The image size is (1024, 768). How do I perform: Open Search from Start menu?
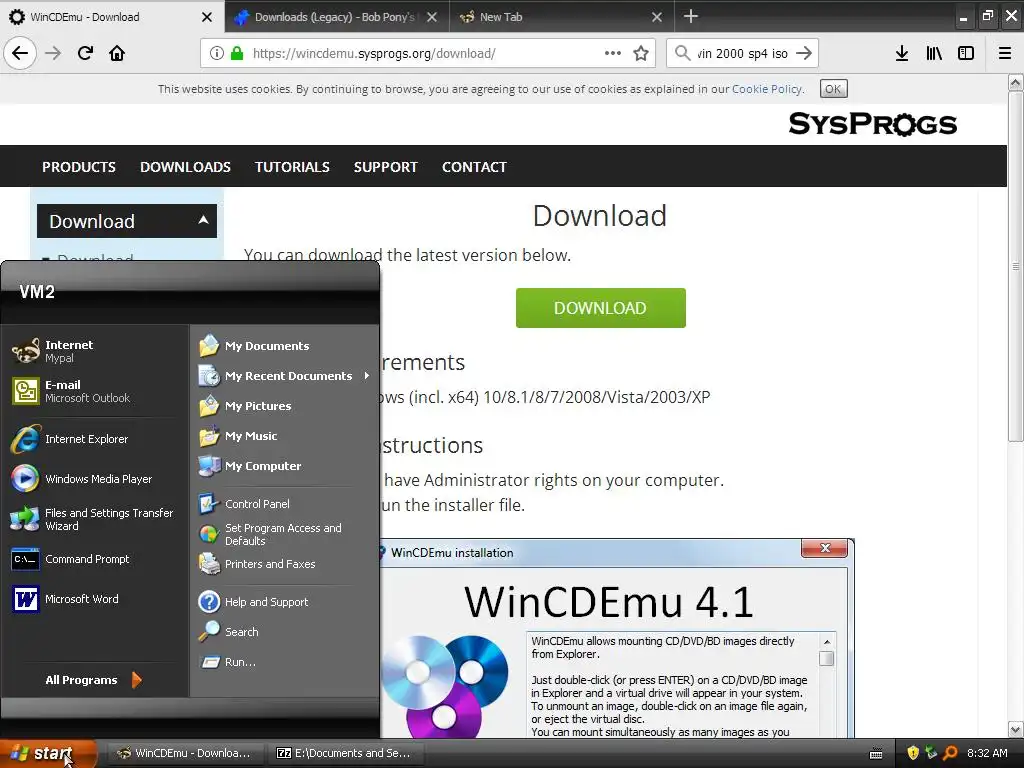click(284, 632)
